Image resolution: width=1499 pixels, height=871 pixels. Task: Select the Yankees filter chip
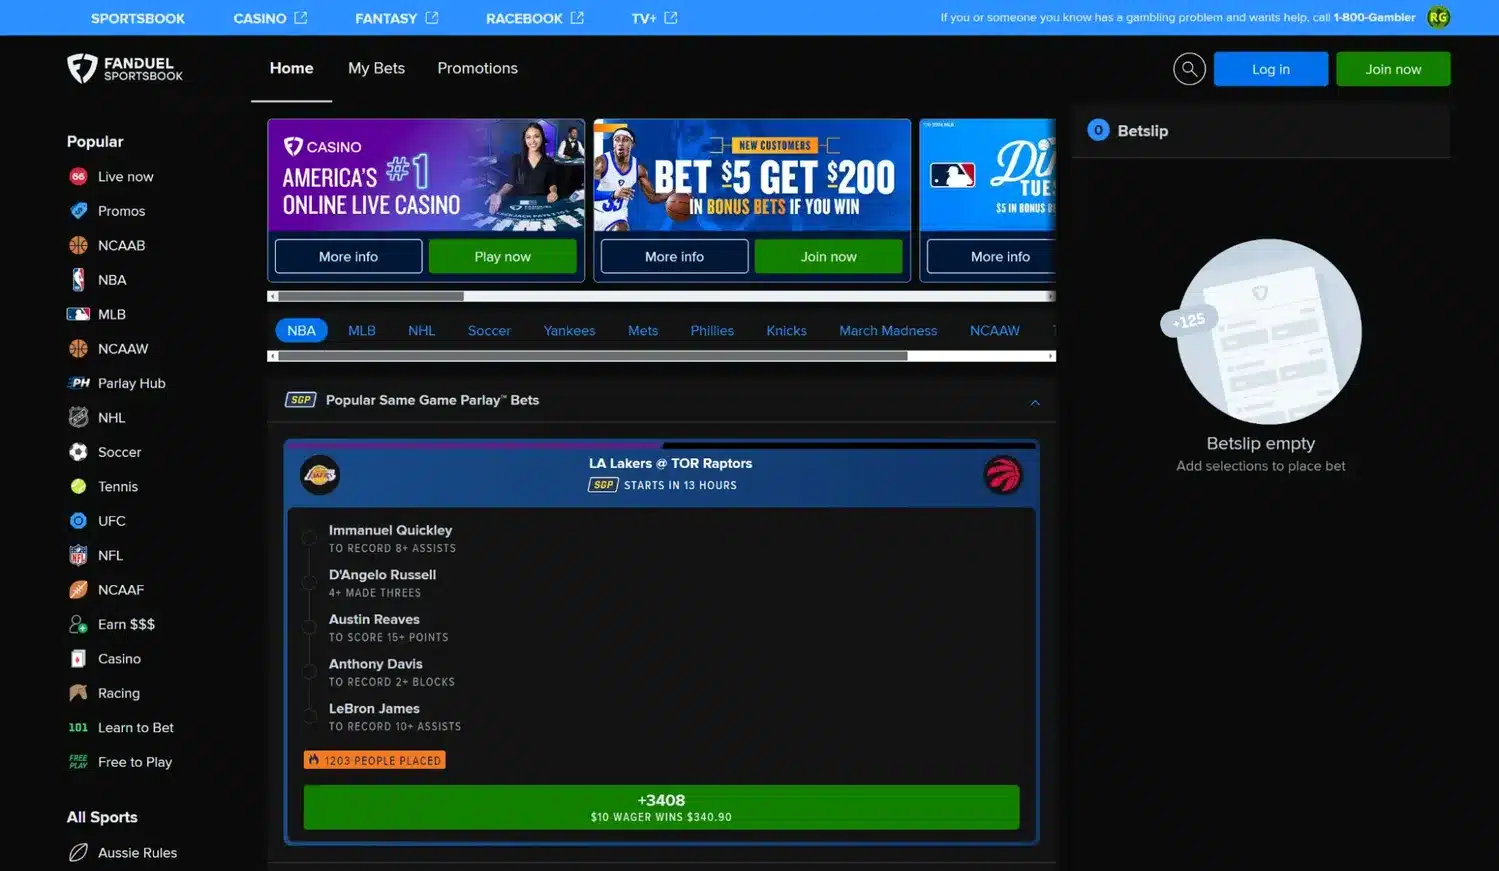569,331
